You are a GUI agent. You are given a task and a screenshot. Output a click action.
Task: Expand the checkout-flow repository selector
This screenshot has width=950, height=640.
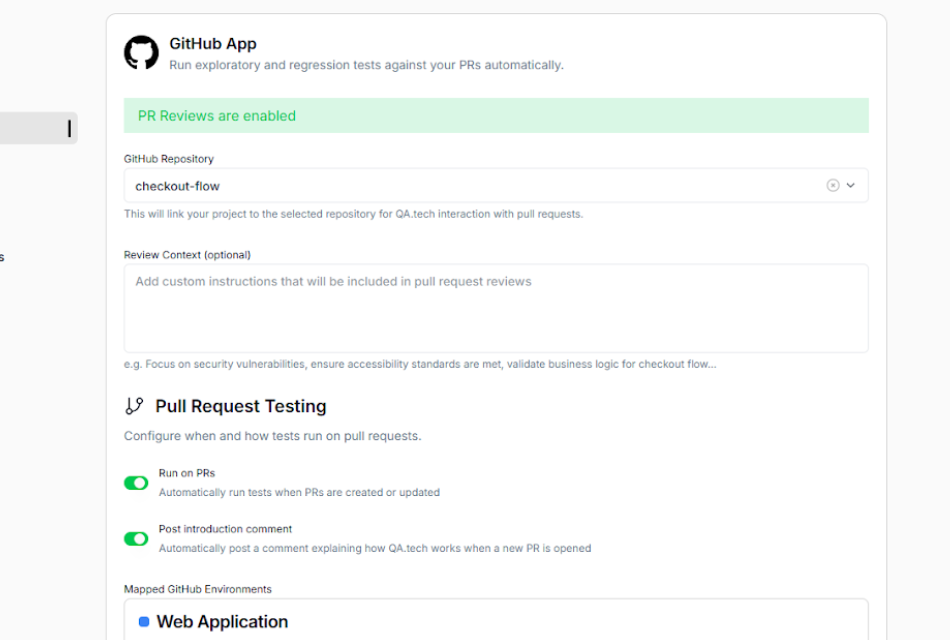[400, 185]
